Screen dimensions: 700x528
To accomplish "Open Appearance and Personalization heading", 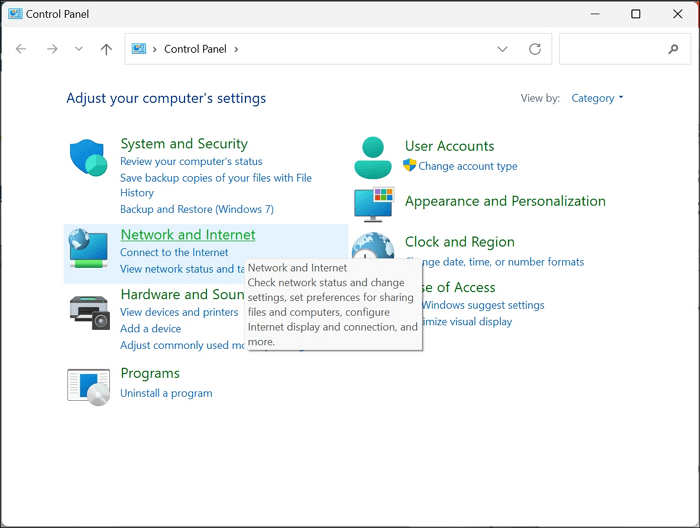I will (505, 201).
